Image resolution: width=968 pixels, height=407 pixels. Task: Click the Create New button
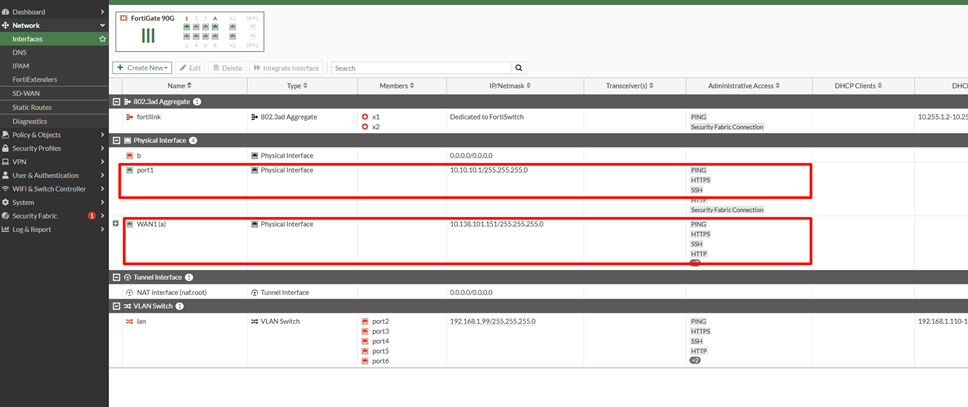142,68
